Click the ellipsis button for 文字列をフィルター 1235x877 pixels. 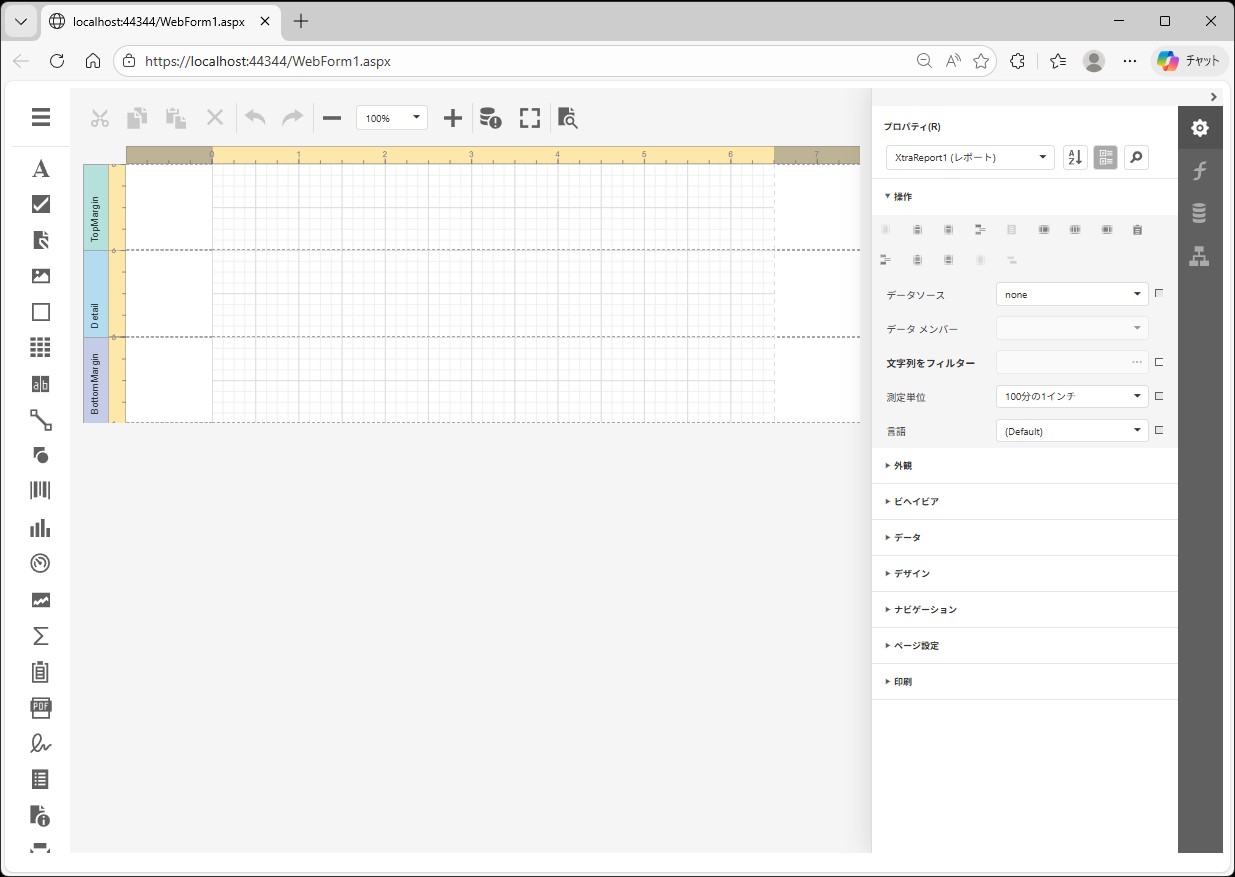click(1136, 362)
